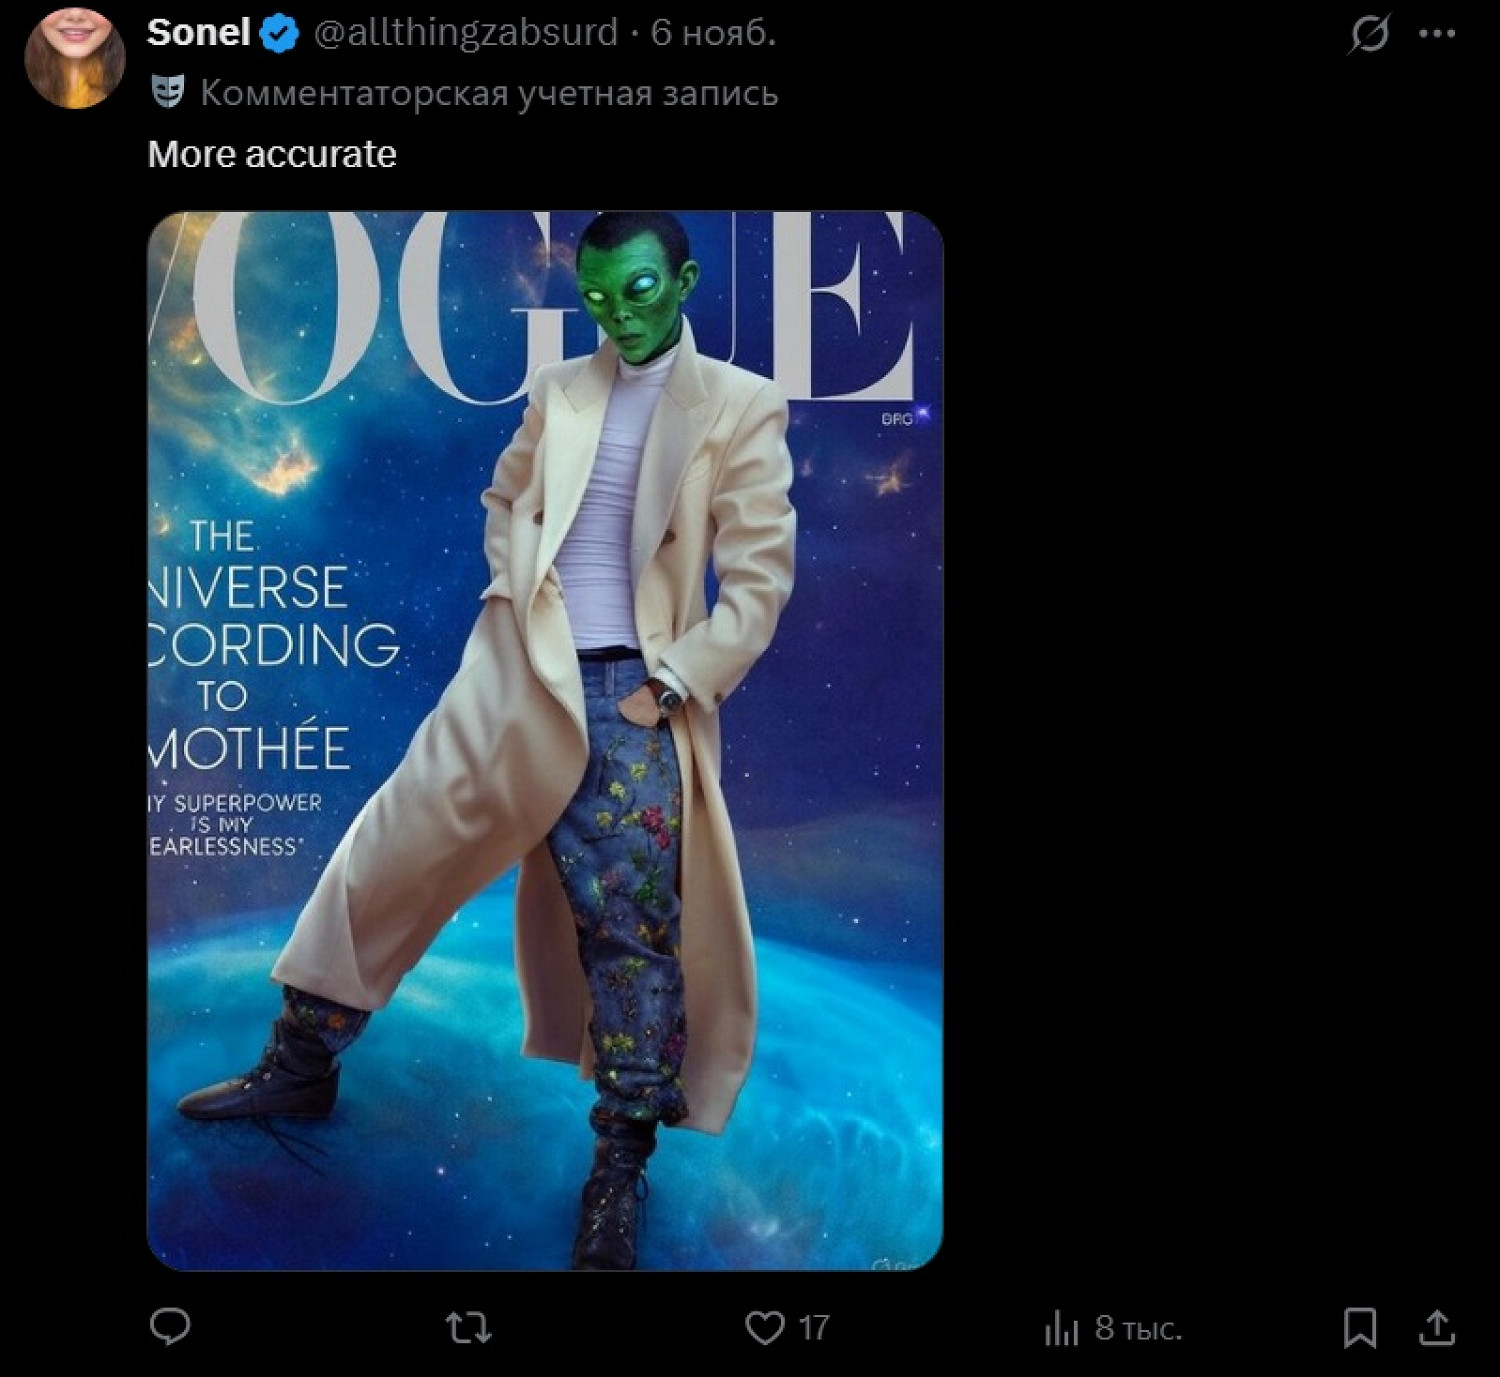The height and width of the screenshot is (1377, 1500).
Task: Click the 8 тыс. view count
Action: tap(1138, 1328)
